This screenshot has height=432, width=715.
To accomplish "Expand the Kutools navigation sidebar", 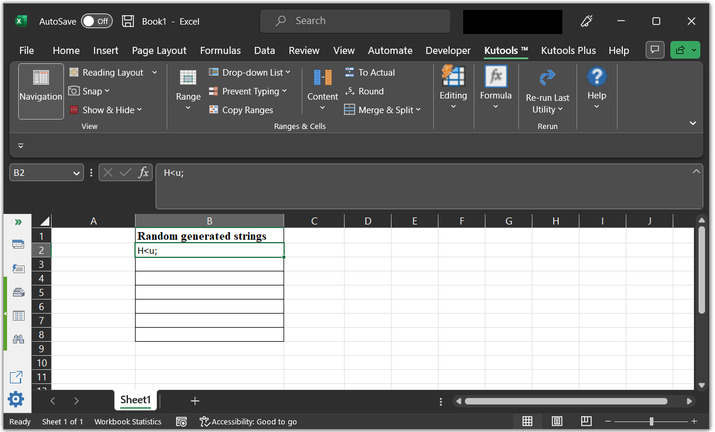I will 17,221.
